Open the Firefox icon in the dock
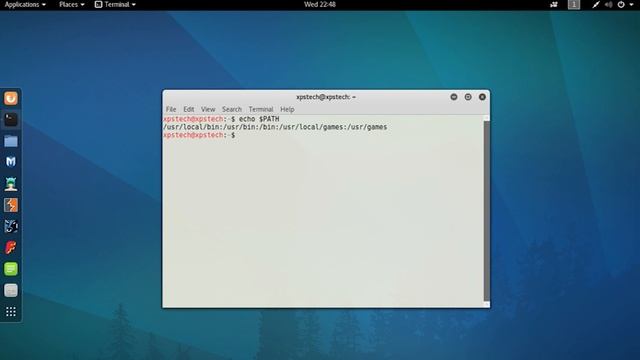This screenshot has width=640, height=360. pos(11,98)
